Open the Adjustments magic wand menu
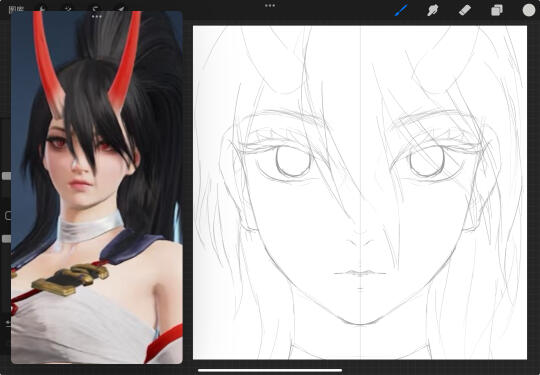This screenshot has width=540, height=375. (x=68, y=9)
